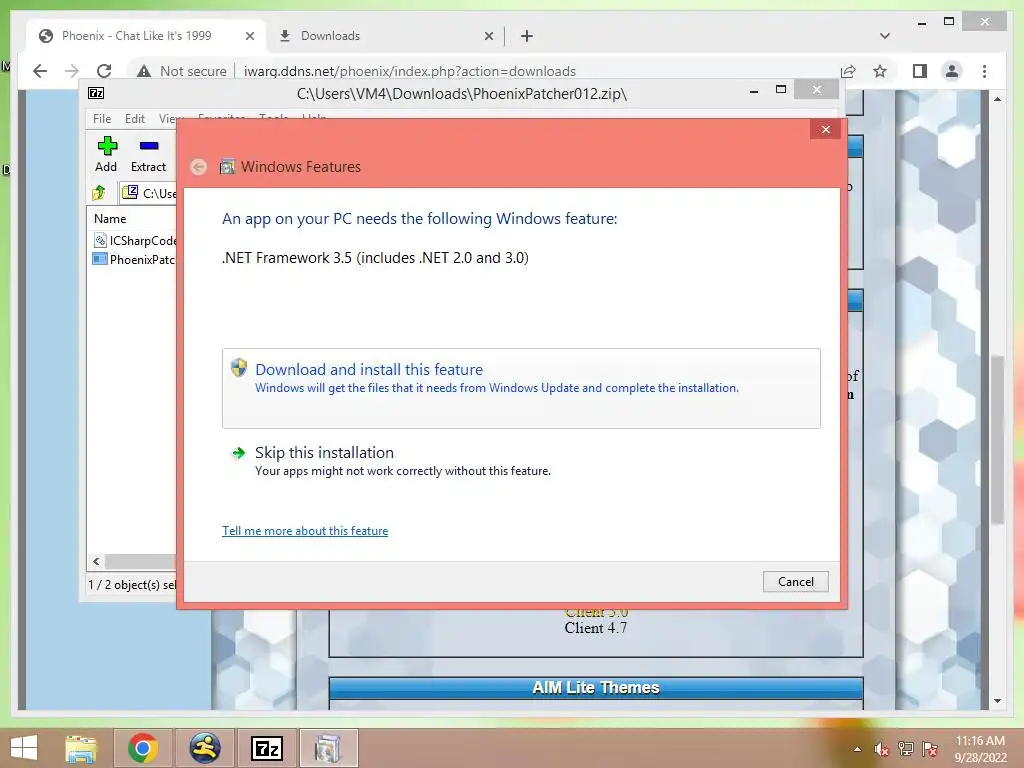Image resolution: width=1024 pixels, height=768 pixels.
Task: Open Tell me more about this feature link
Action: pos(305,531)
